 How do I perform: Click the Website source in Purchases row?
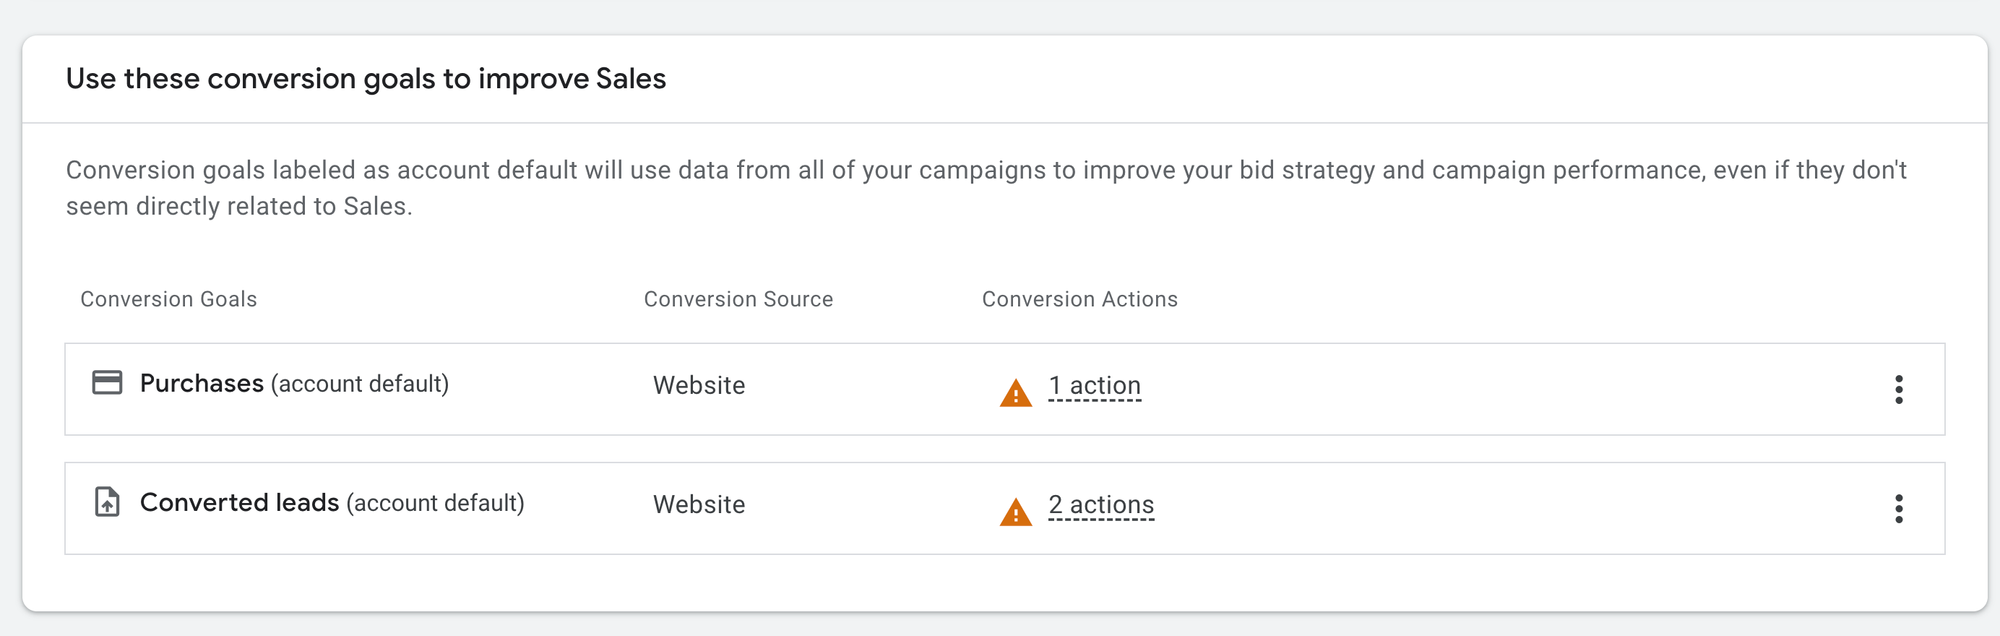coord(699,386)
